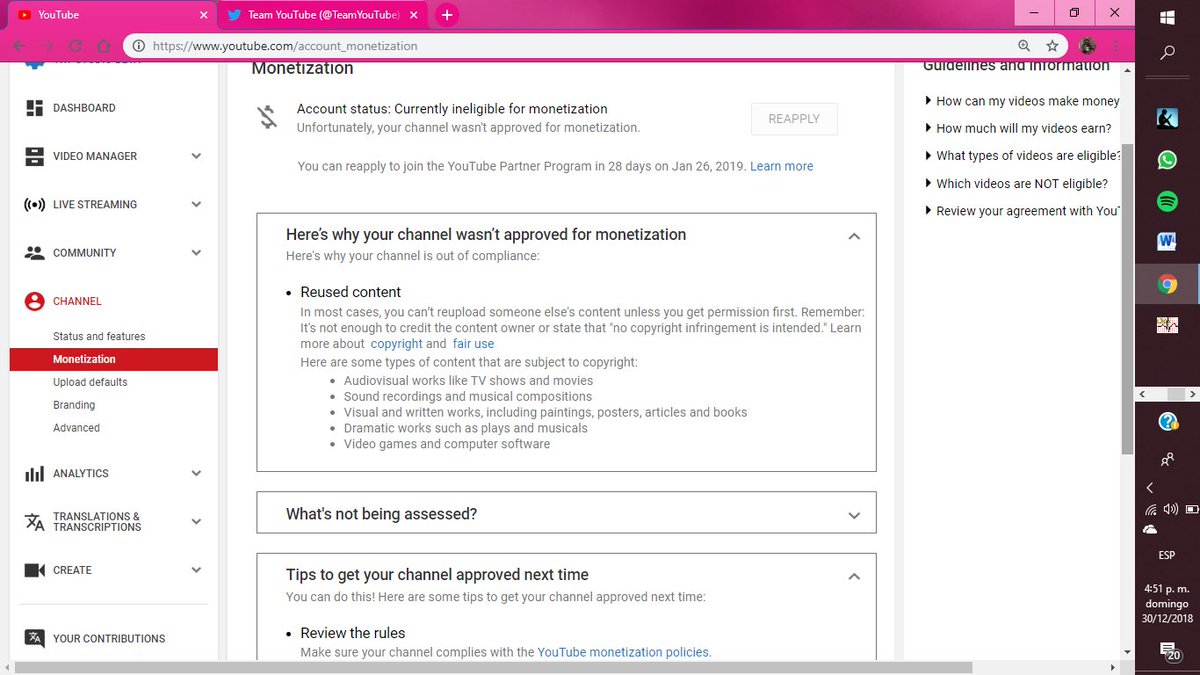Image resolution: width=1200 pixels, height=675 pixels.
Task: Open the copyright link
Action: [396, 344]
